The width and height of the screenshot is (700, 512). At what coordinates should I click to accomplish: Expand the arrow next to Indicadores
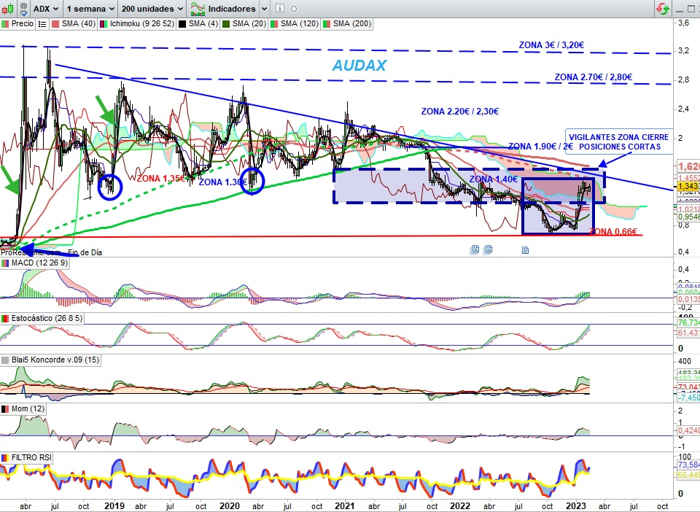(x=264, y=8)
